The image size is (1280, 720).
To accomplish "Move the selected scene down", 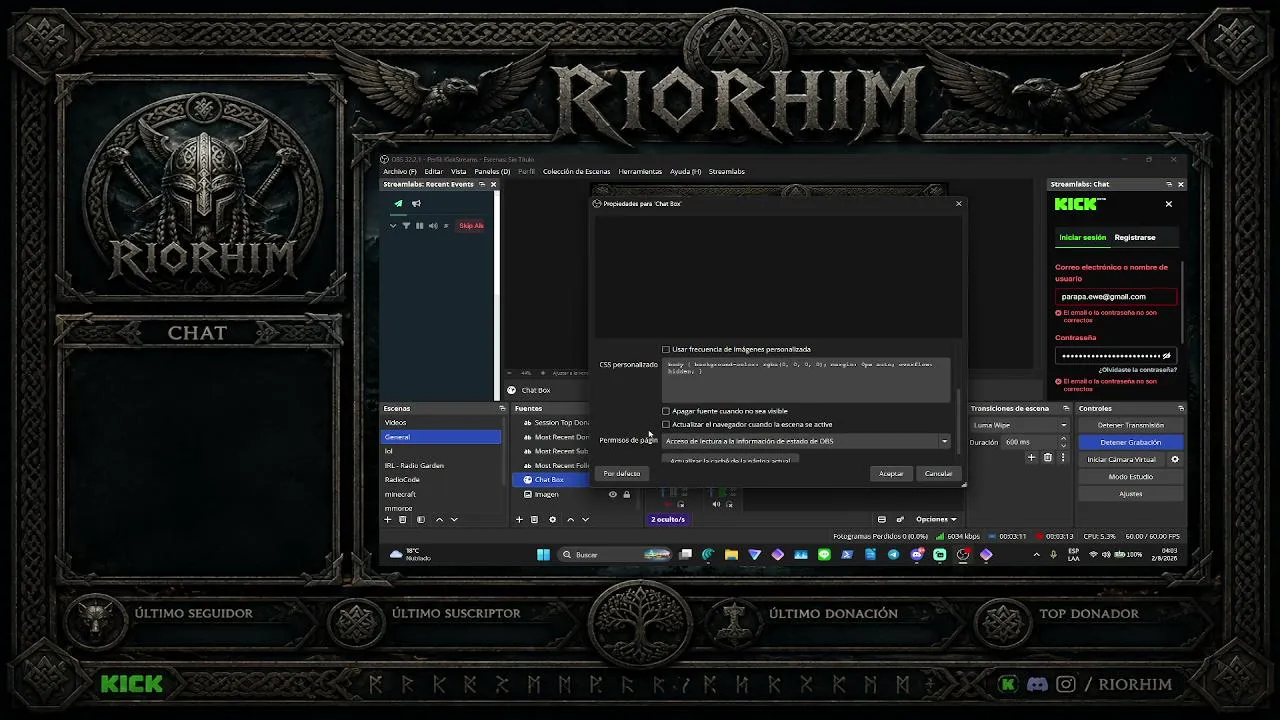I will [454, 520].
